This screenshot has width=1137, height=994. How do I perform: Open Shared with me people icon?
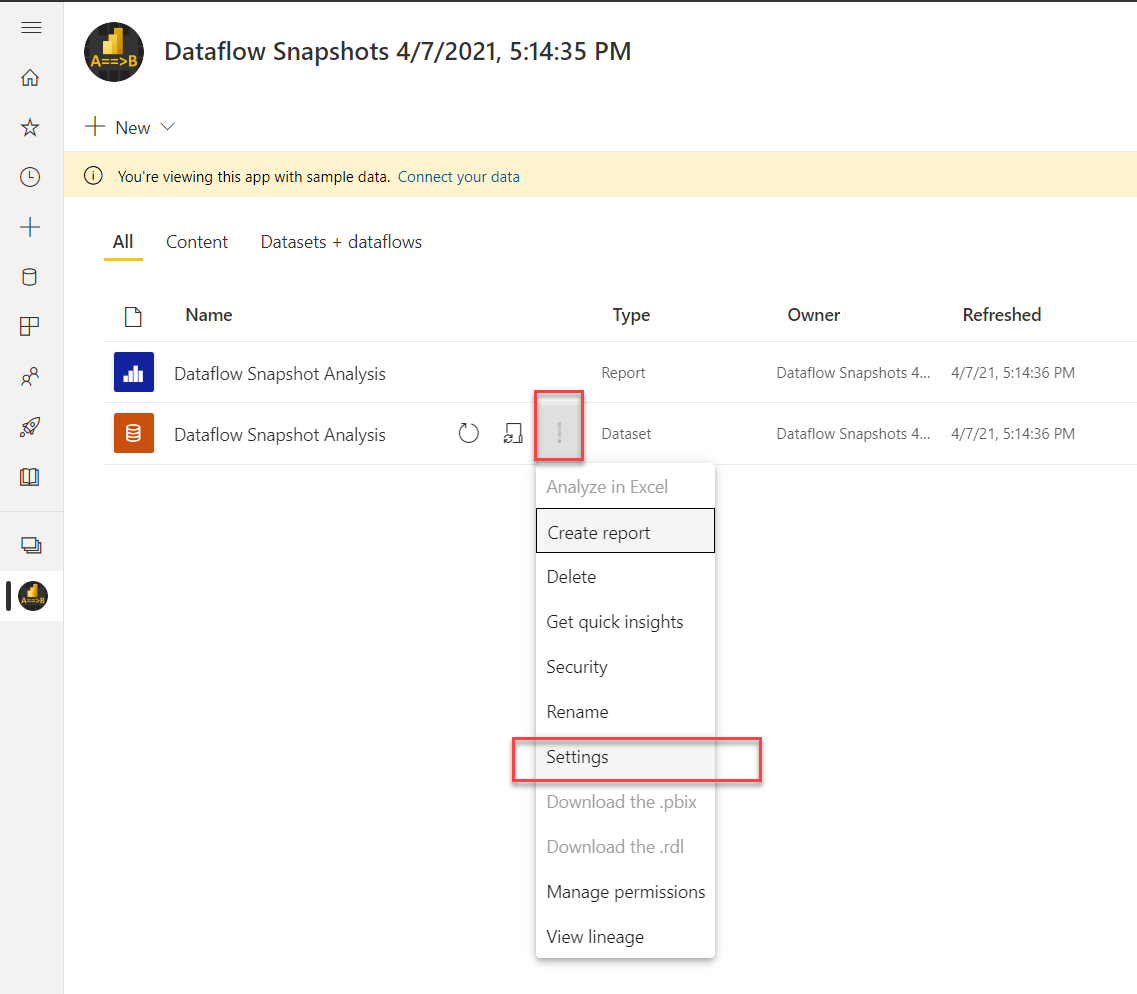(x=30, y=377)
